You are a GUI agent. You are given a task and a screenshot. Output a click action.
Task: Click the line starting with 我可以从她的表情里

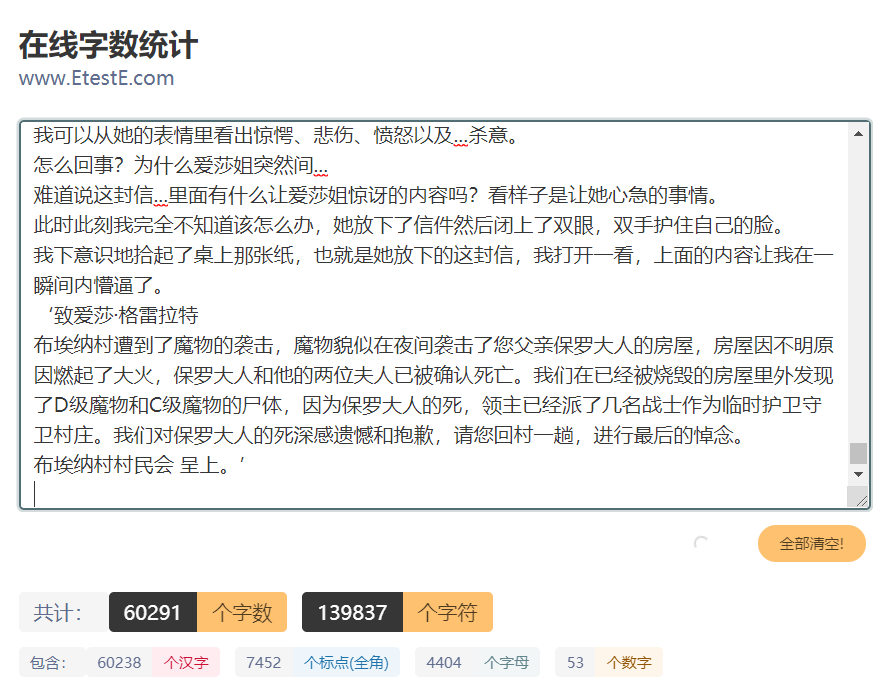[276, 135]
